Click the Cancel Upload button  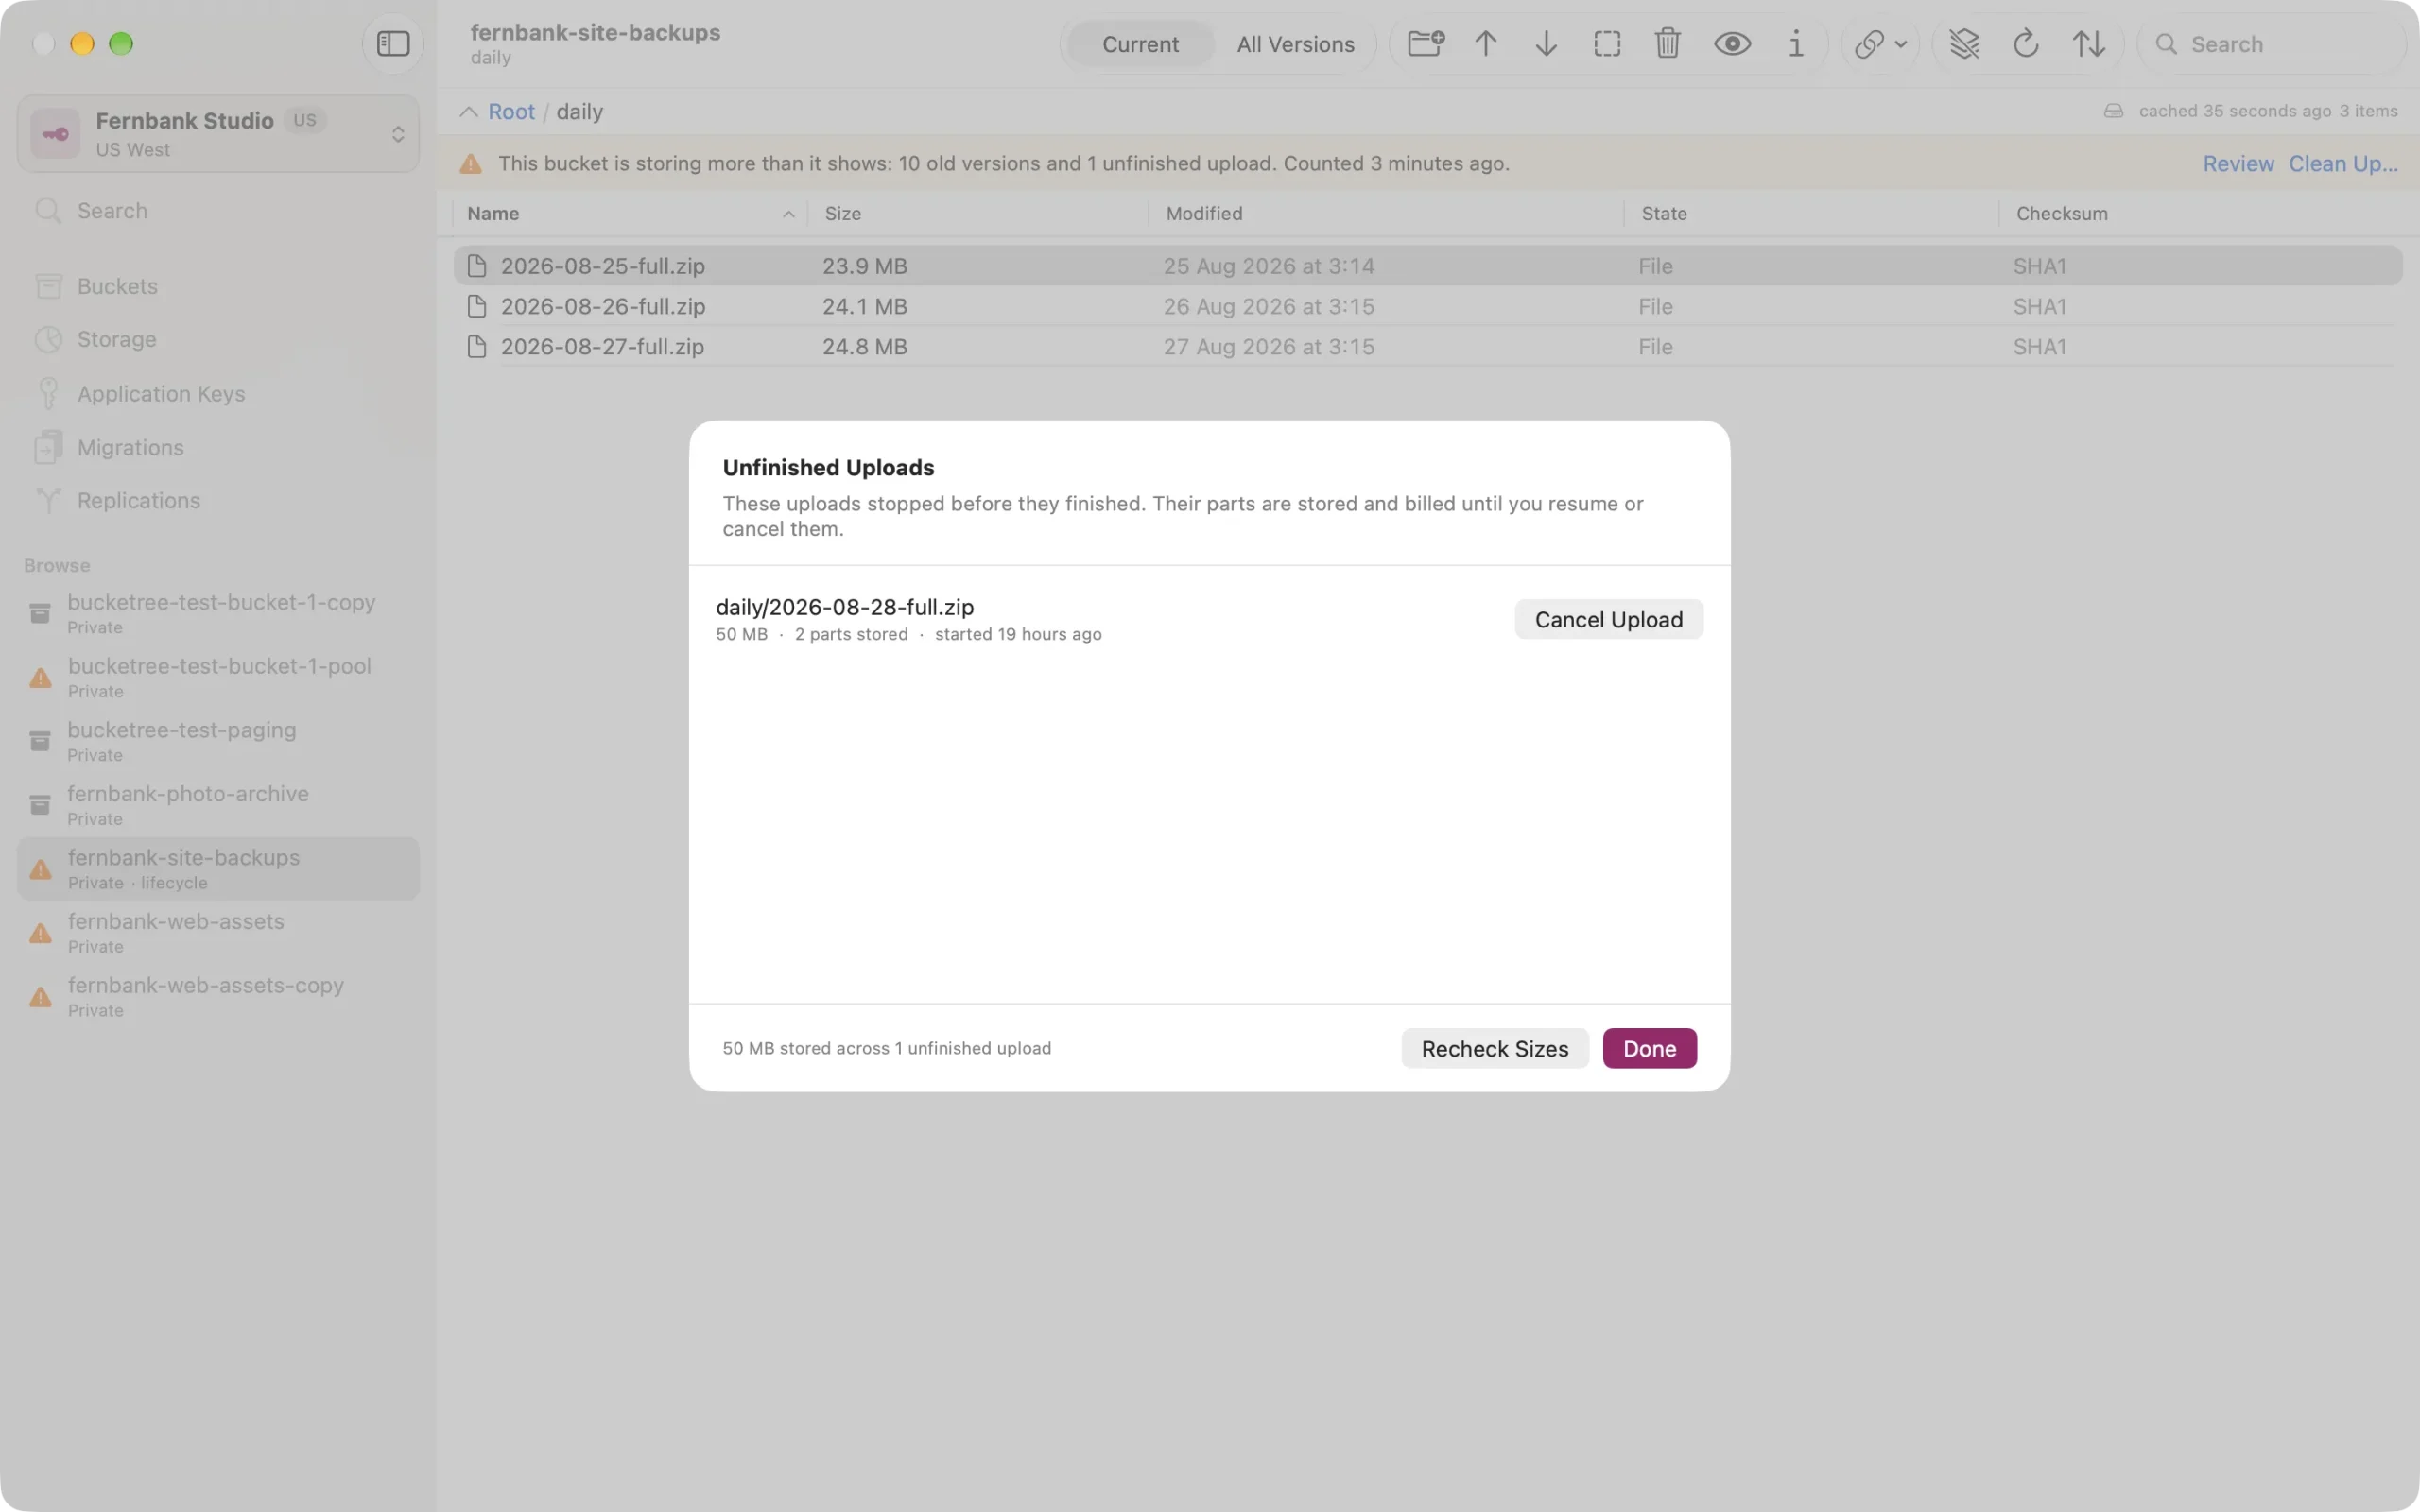tap(1608, 619)
